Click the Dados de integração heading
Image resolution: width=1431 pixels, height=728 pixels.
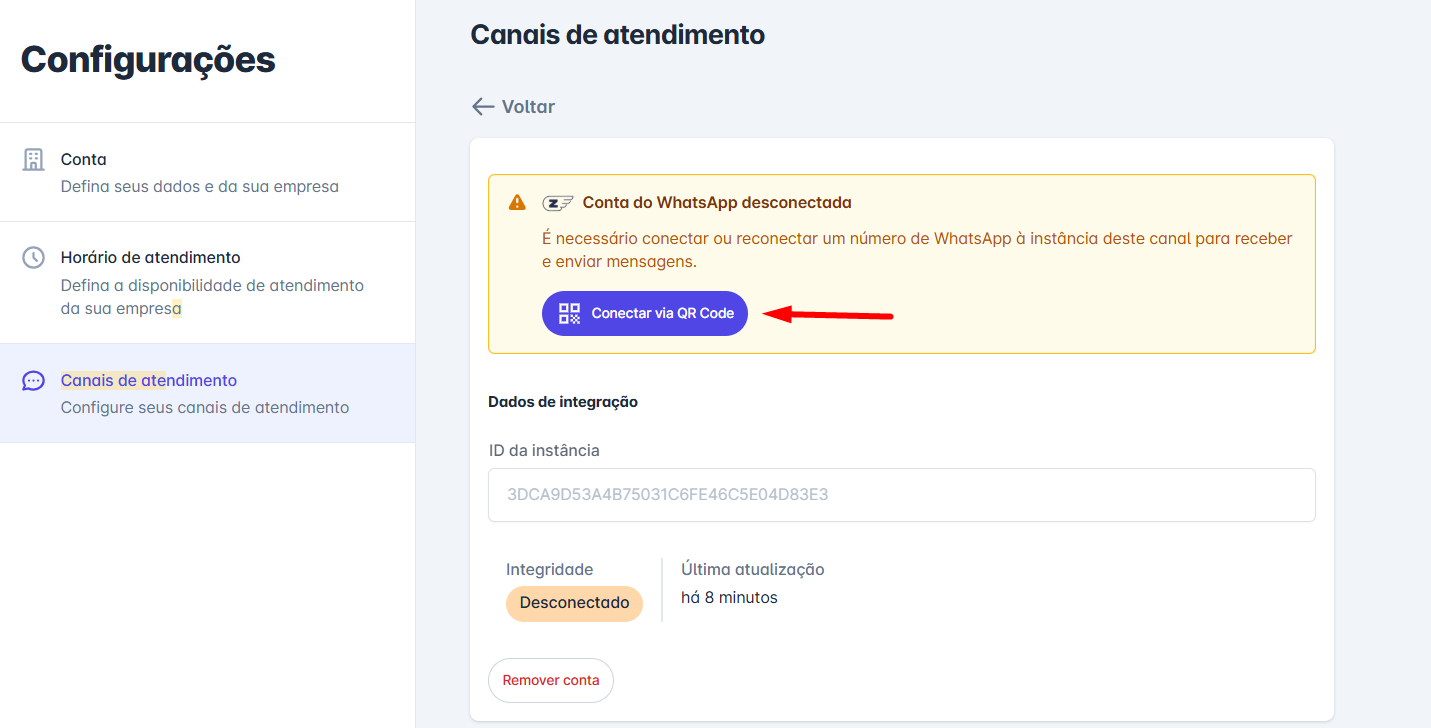point(563,402)
